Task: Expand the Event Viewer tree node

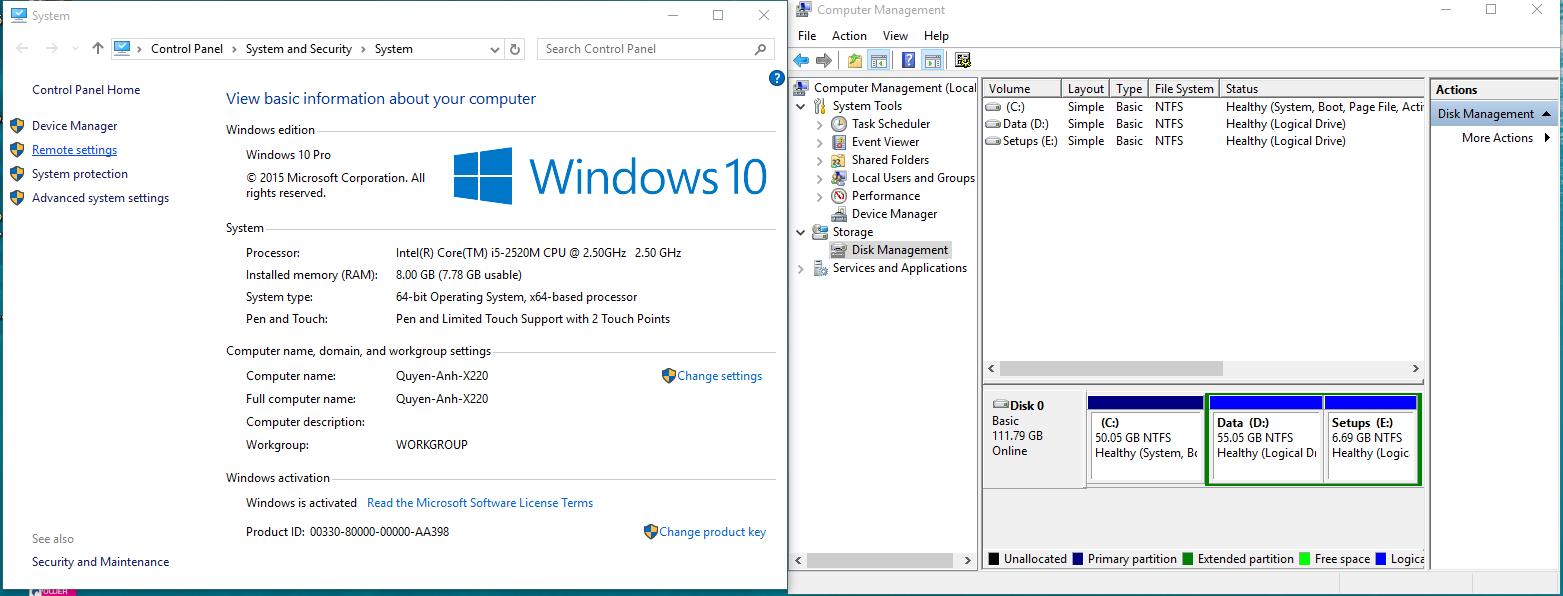Action: click(x=819, y=142)
